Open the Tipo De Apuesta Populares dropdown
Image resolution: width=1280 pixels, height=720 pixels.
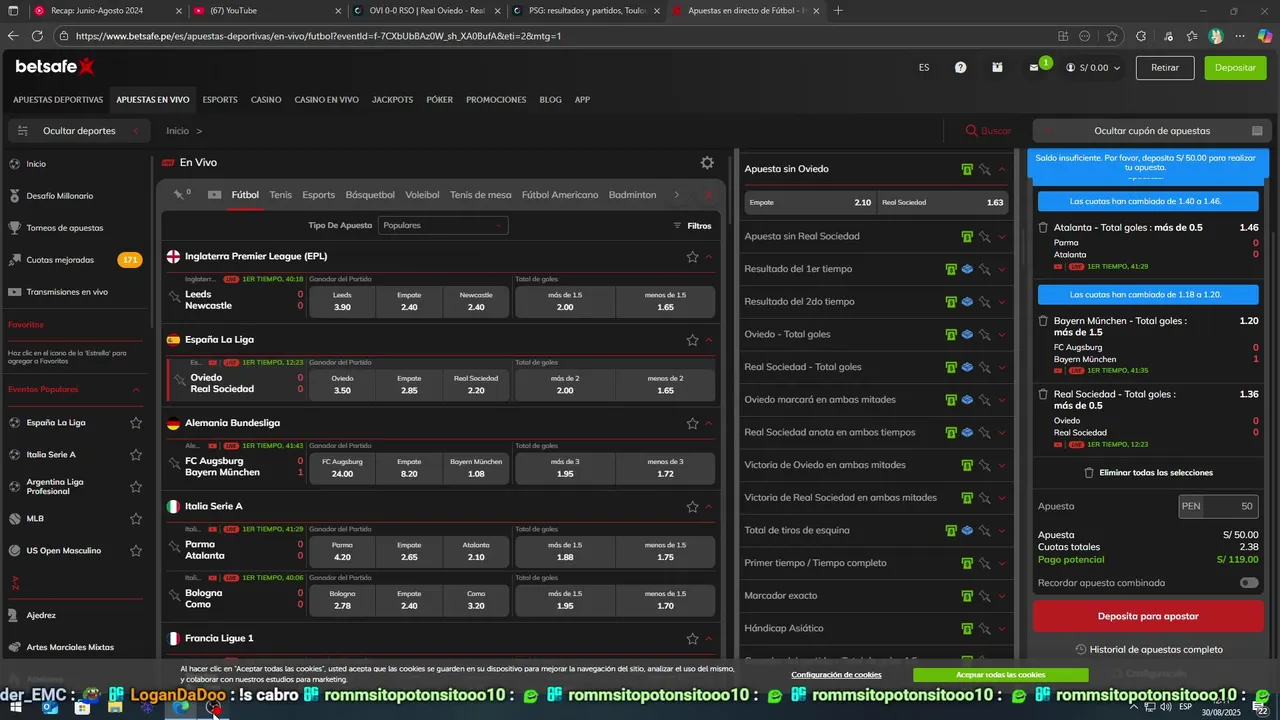[443, 226]
